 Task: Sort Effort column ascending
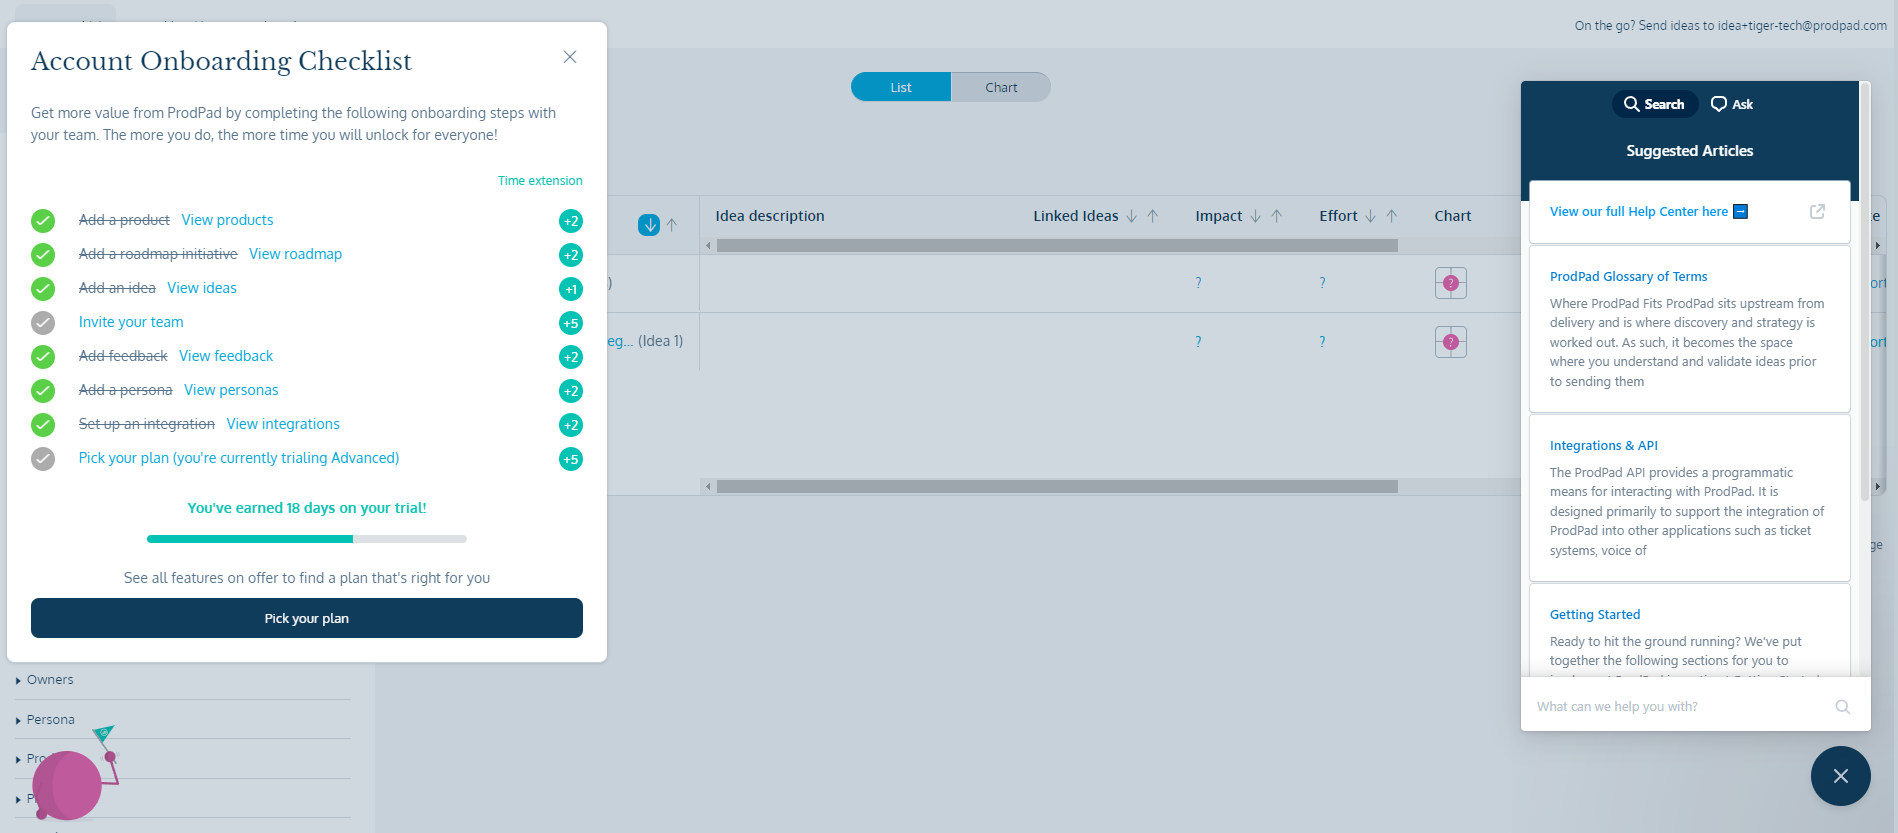[1392, 216]
